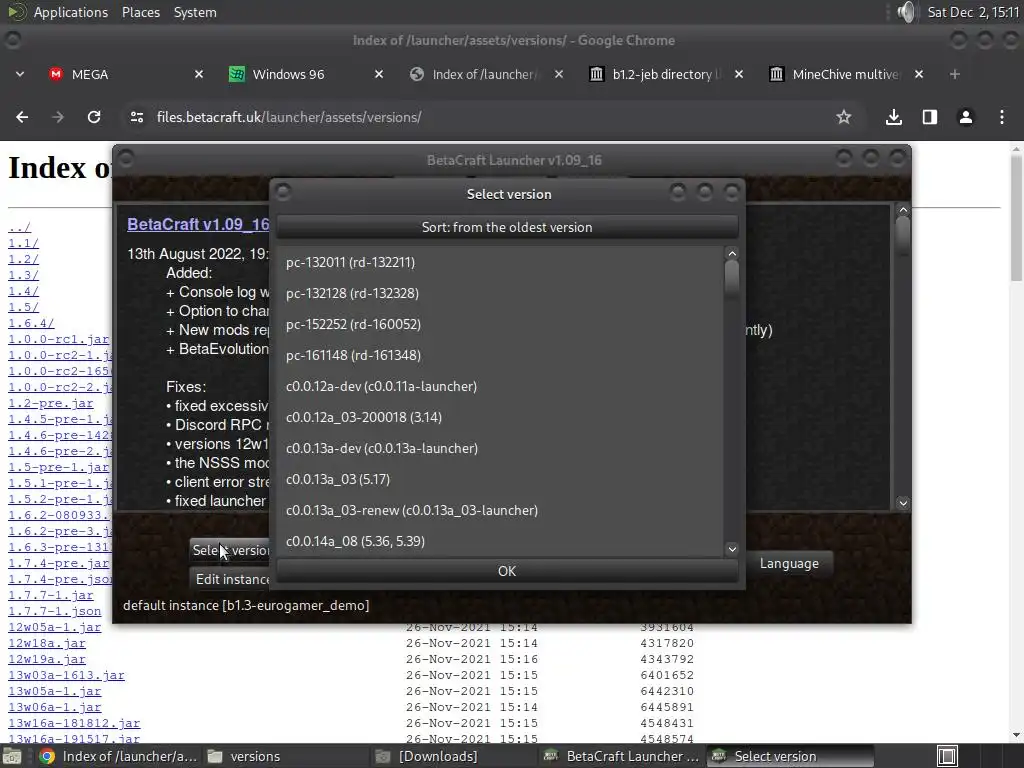Open site information icon in address bar

click(136, 117)
